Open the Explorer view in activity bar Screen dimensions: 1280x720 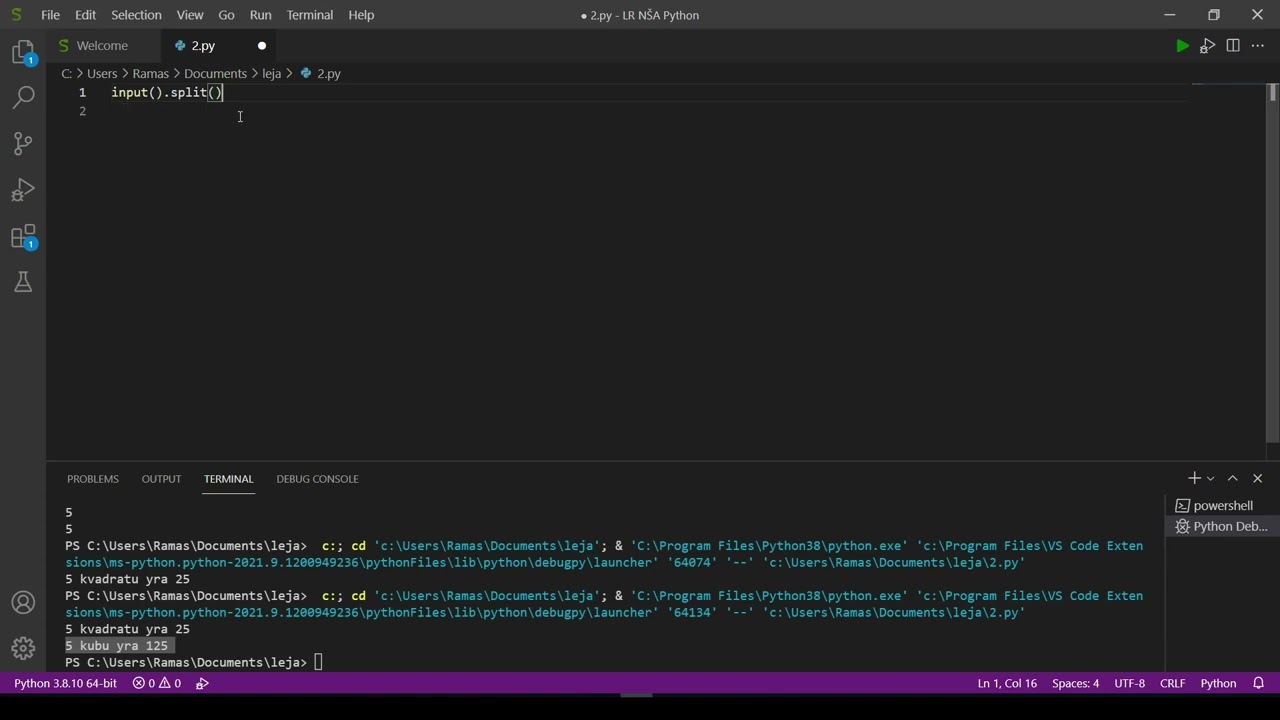[x=23, y=52]
